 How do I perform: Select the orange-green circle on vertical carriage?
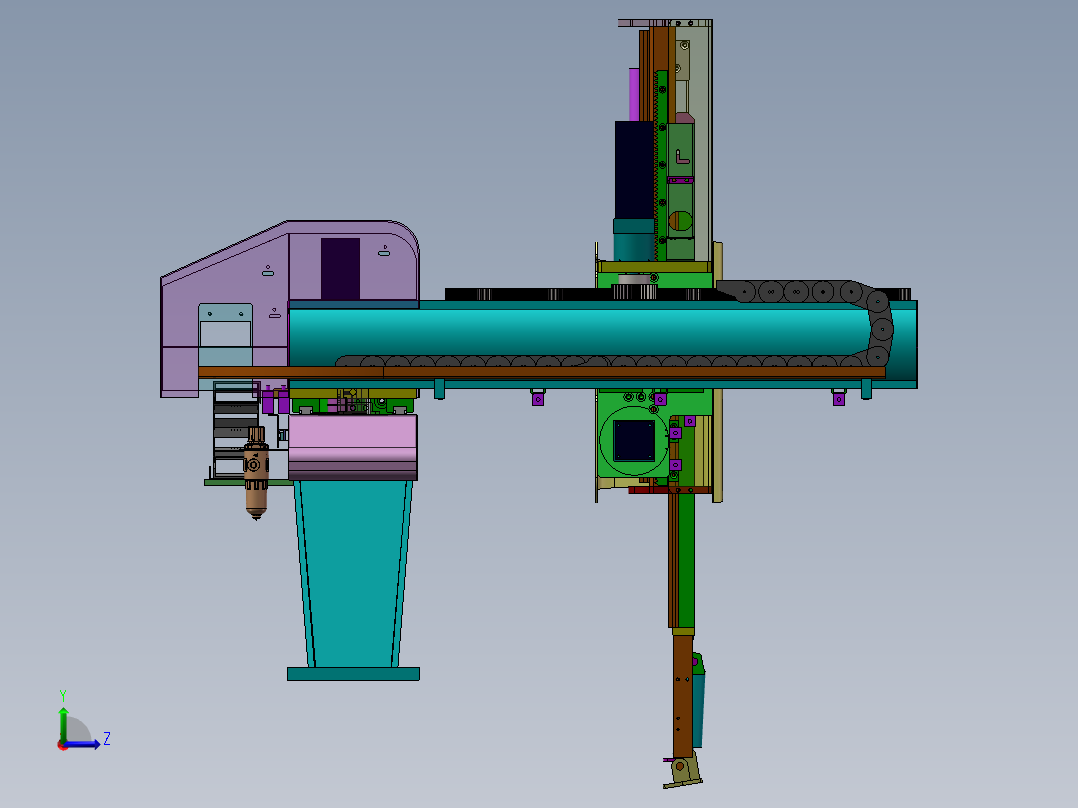click(x=680, y=221)
